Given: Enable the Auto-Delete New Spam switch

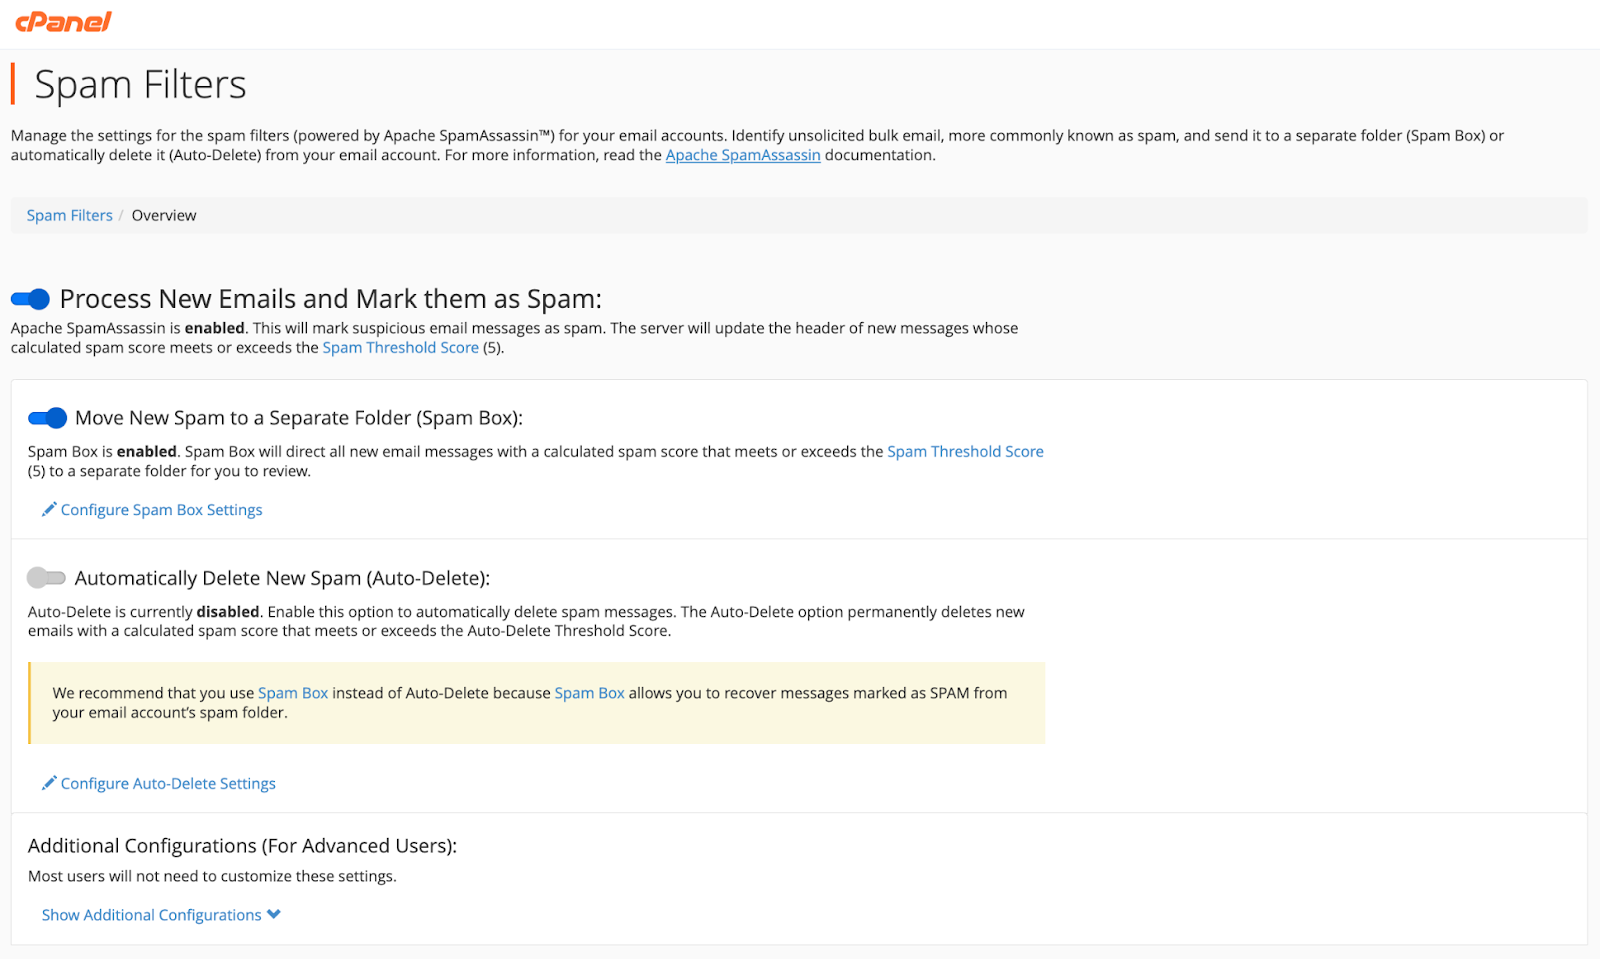Looking at the screenshot, I should click(46, 578).
